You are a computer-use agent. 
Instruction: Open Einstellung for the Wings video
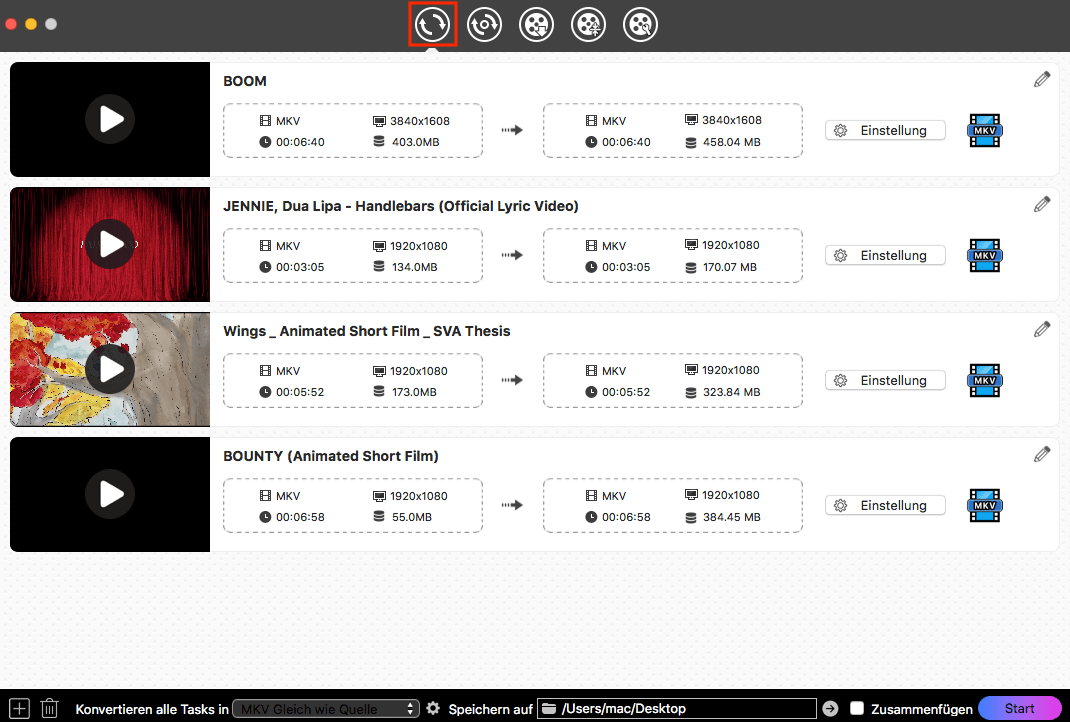(885, 380)
